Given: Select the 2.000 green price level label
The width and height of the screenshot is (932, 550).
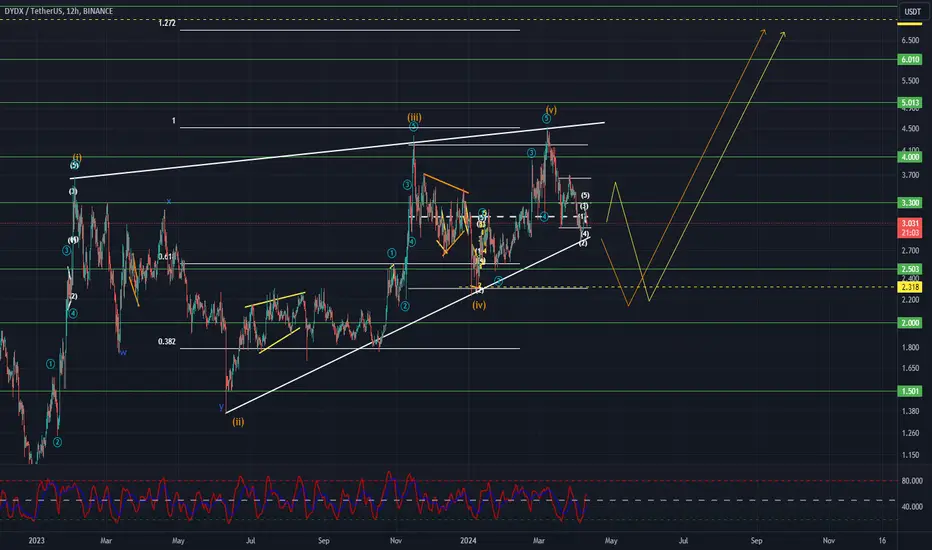Looking at the screenshot, I should [909, 323].
